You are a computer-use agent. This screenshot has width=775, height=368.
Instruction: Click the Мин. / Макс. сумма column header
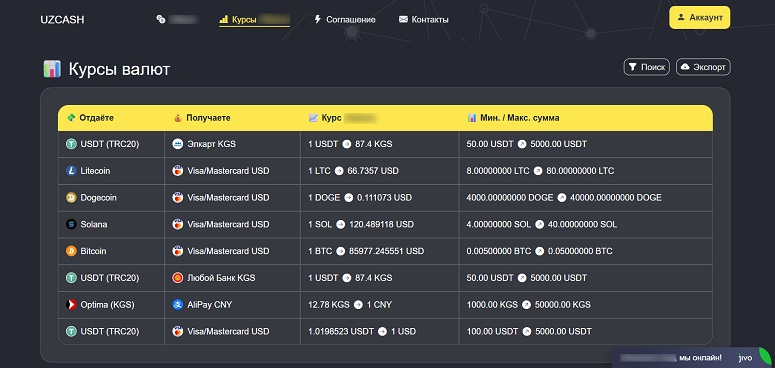click(514, 118)
